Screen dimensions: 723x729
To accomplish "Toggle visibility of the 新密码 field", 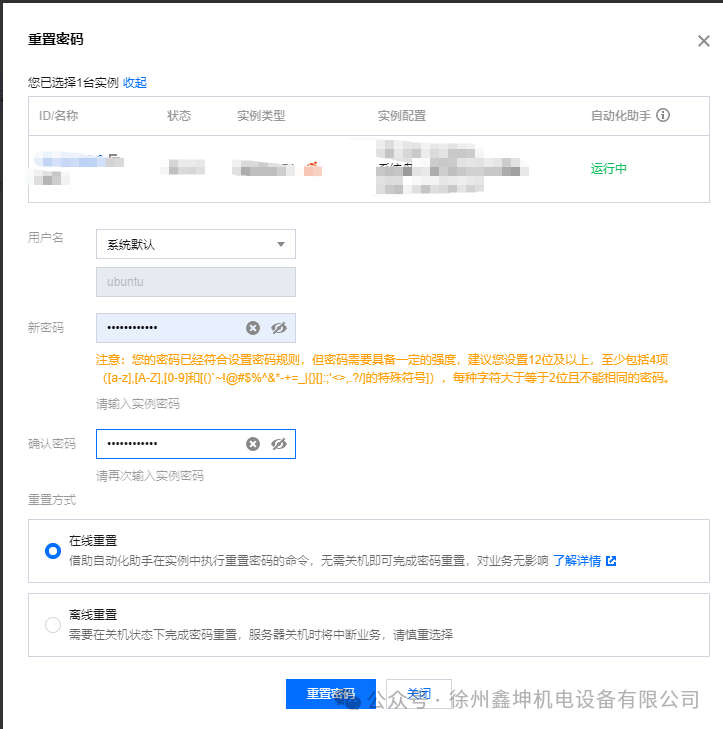I will point(279,328).
